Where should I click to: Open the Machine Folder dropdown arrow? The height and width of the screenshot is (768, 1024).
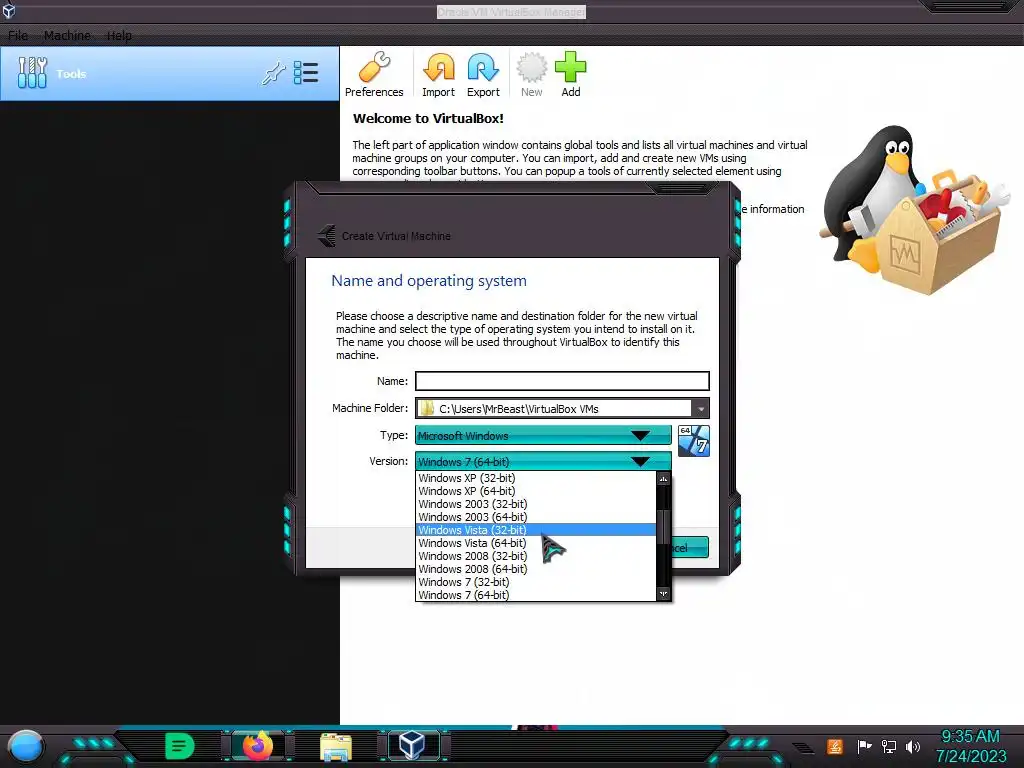click(700, 409)
